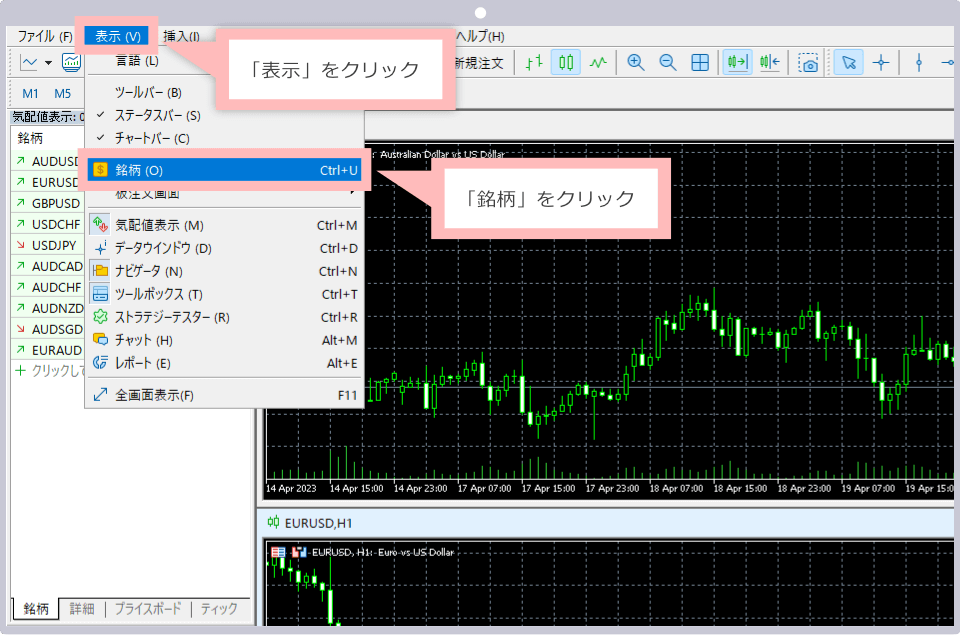The image size is (960, 635).
Task: Zoom out of the chart
Action: 667,62
